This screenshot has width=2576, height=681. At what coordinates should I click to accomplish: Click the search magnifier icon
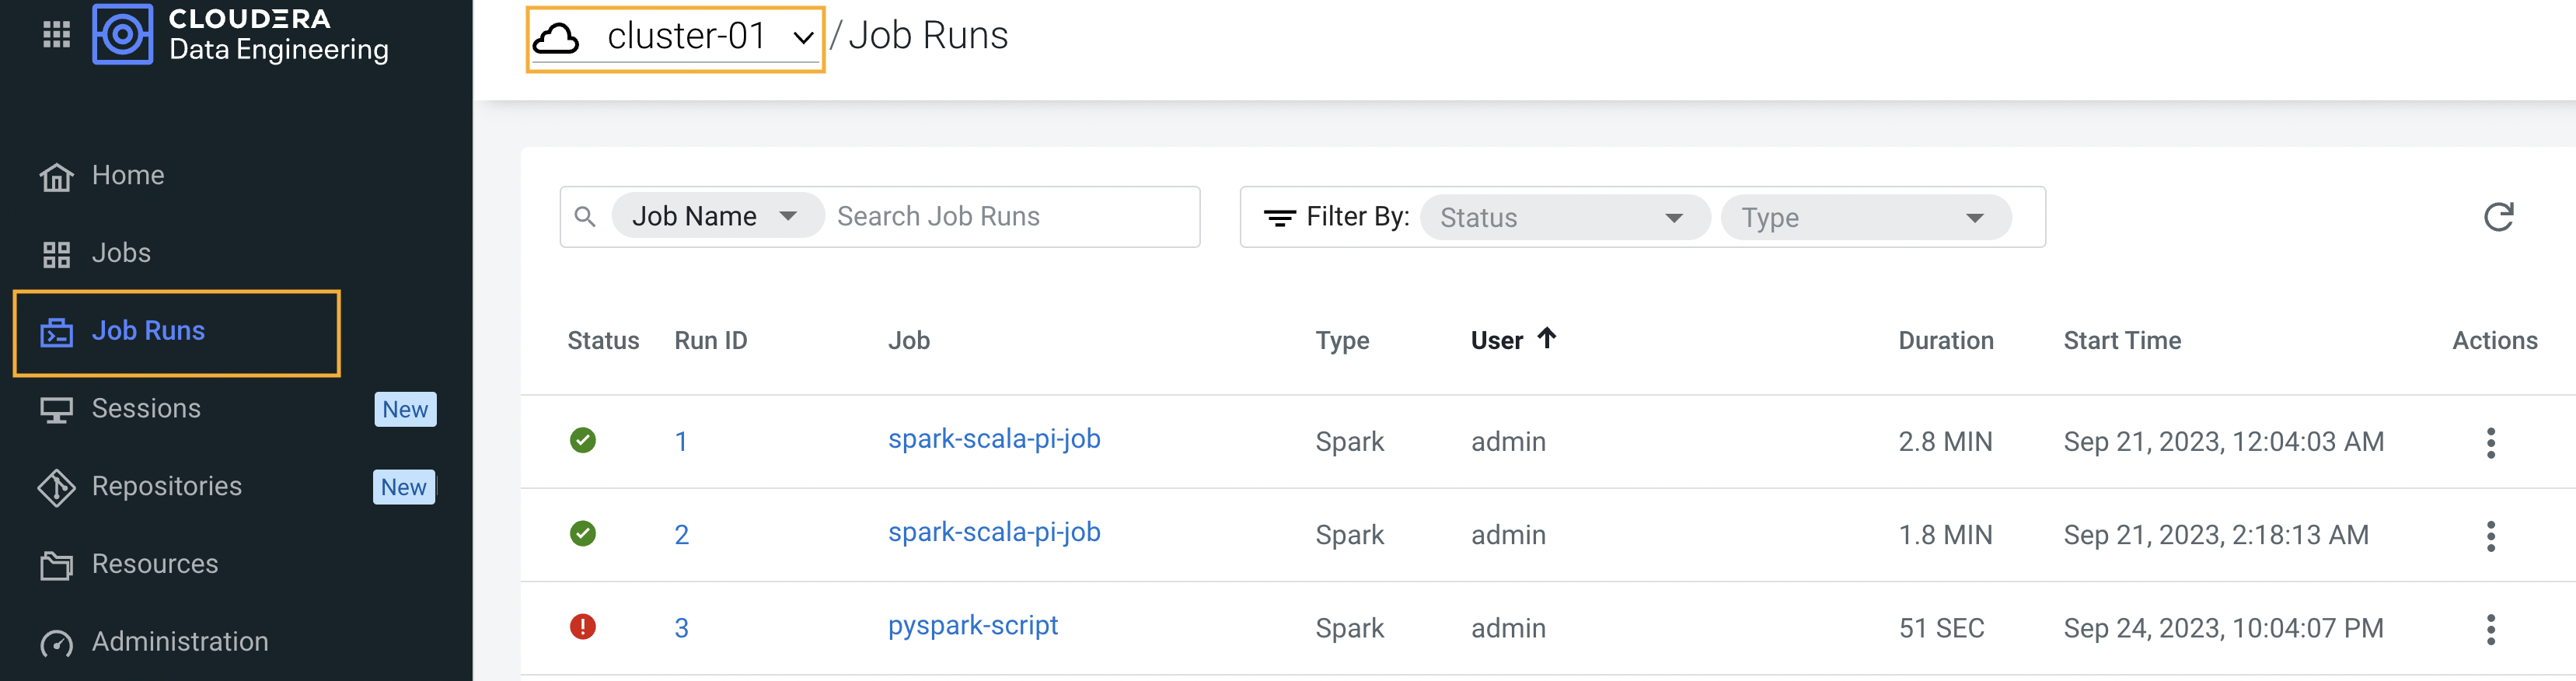pyautogui.click(x=585, y=217)
